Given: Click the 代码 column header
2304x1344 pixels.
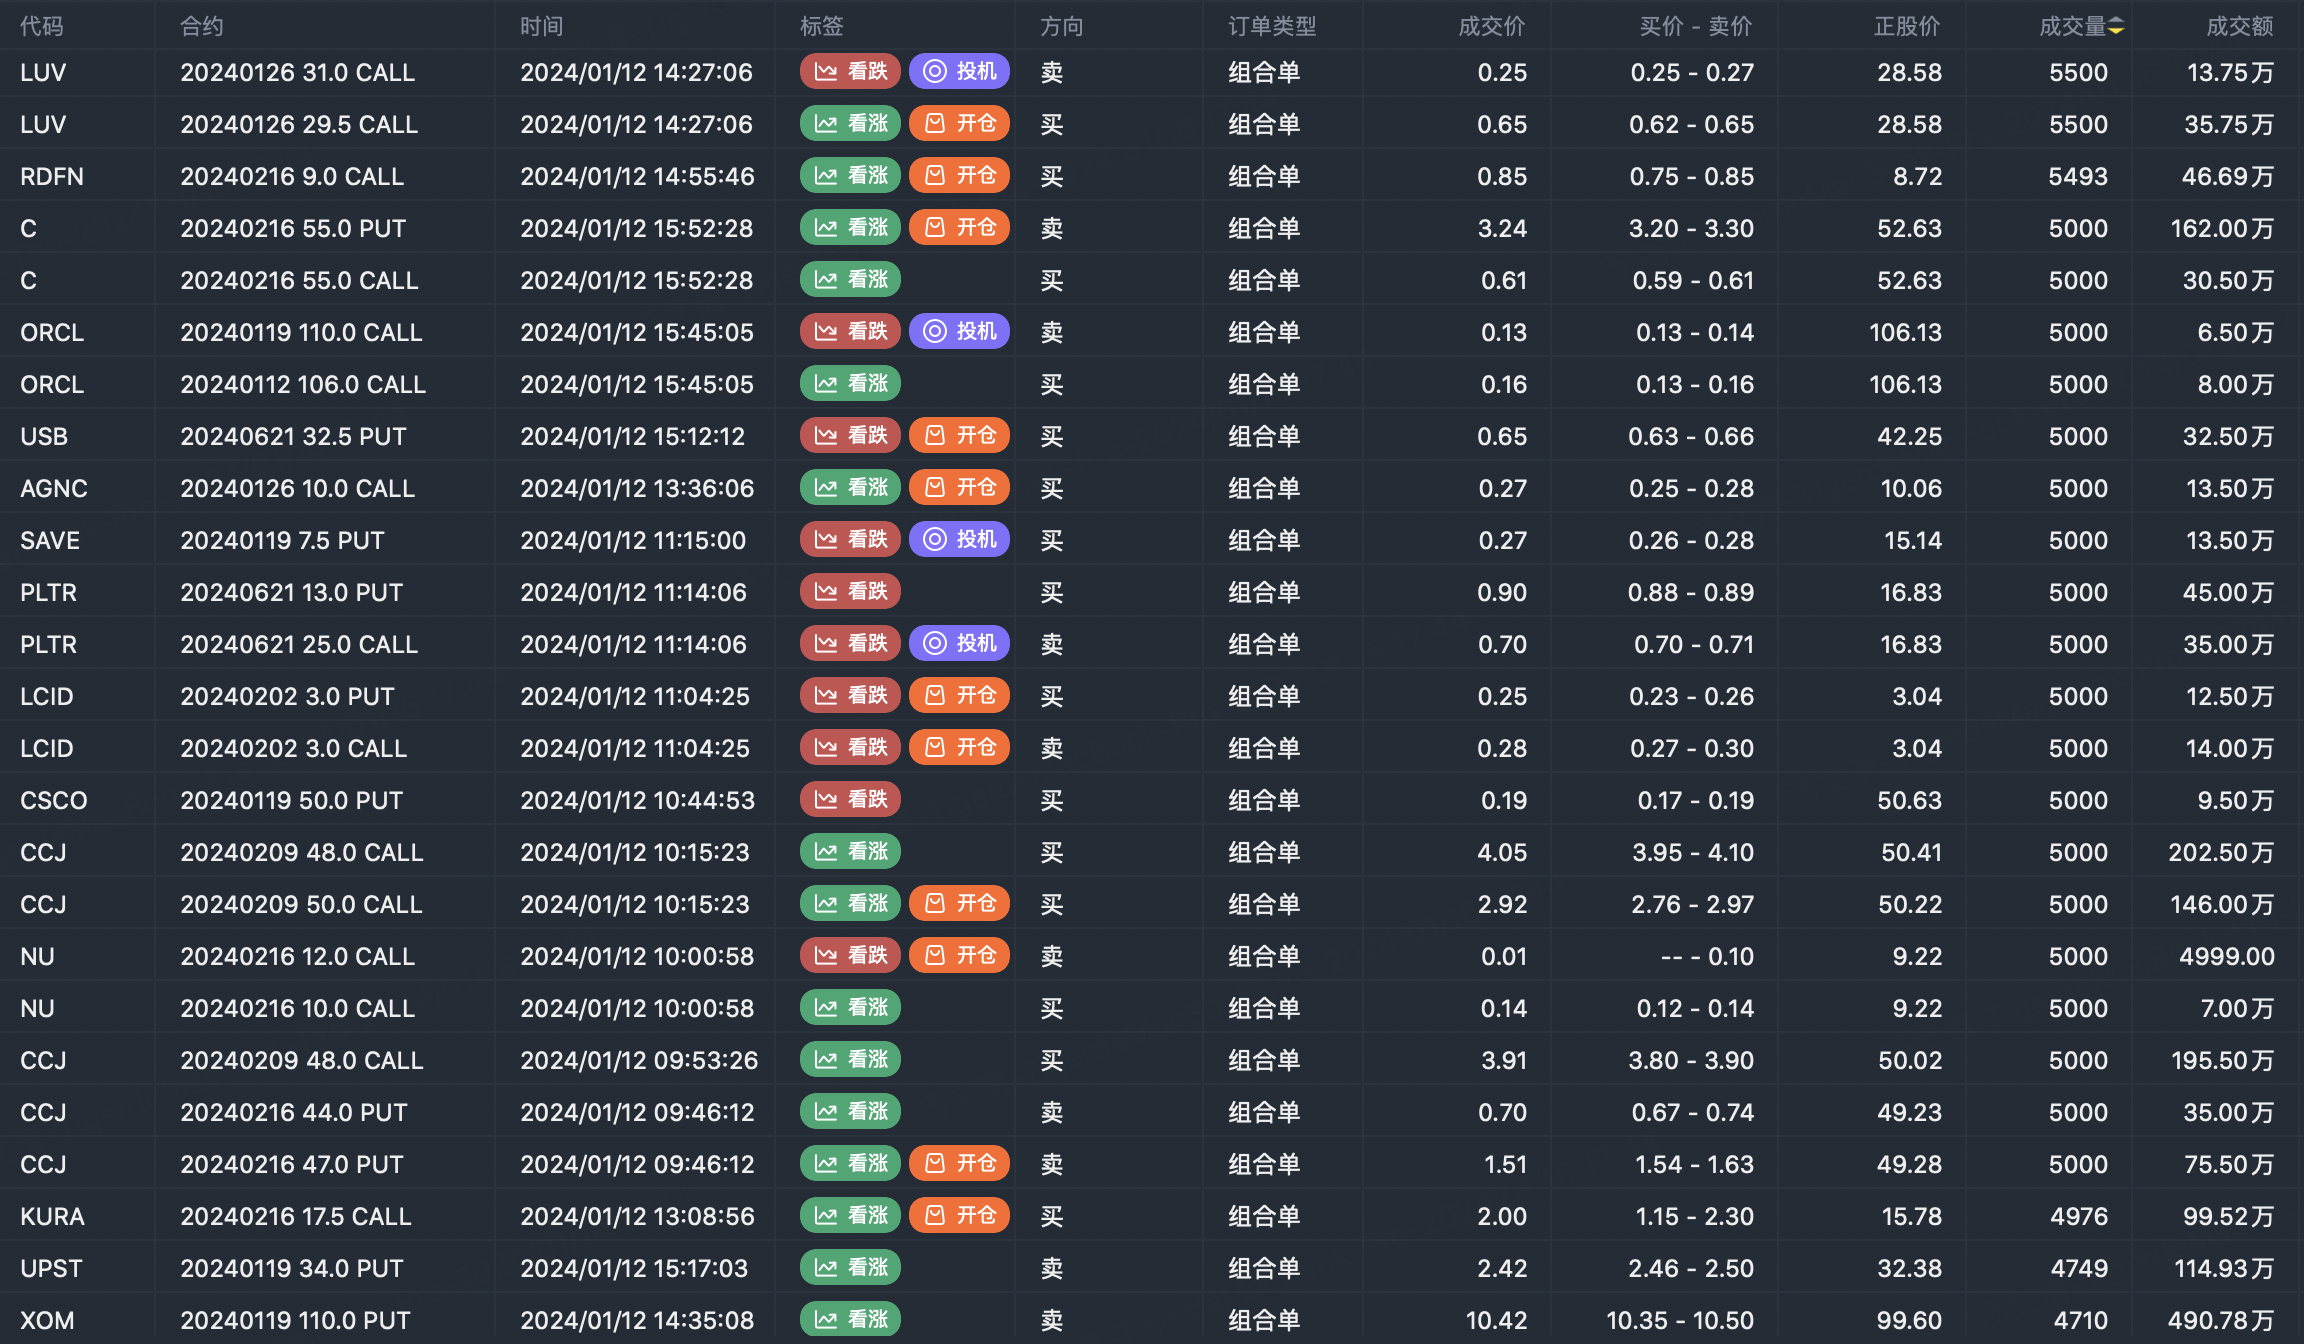Looking at the screenshot, I should click(x=41, y=27).
